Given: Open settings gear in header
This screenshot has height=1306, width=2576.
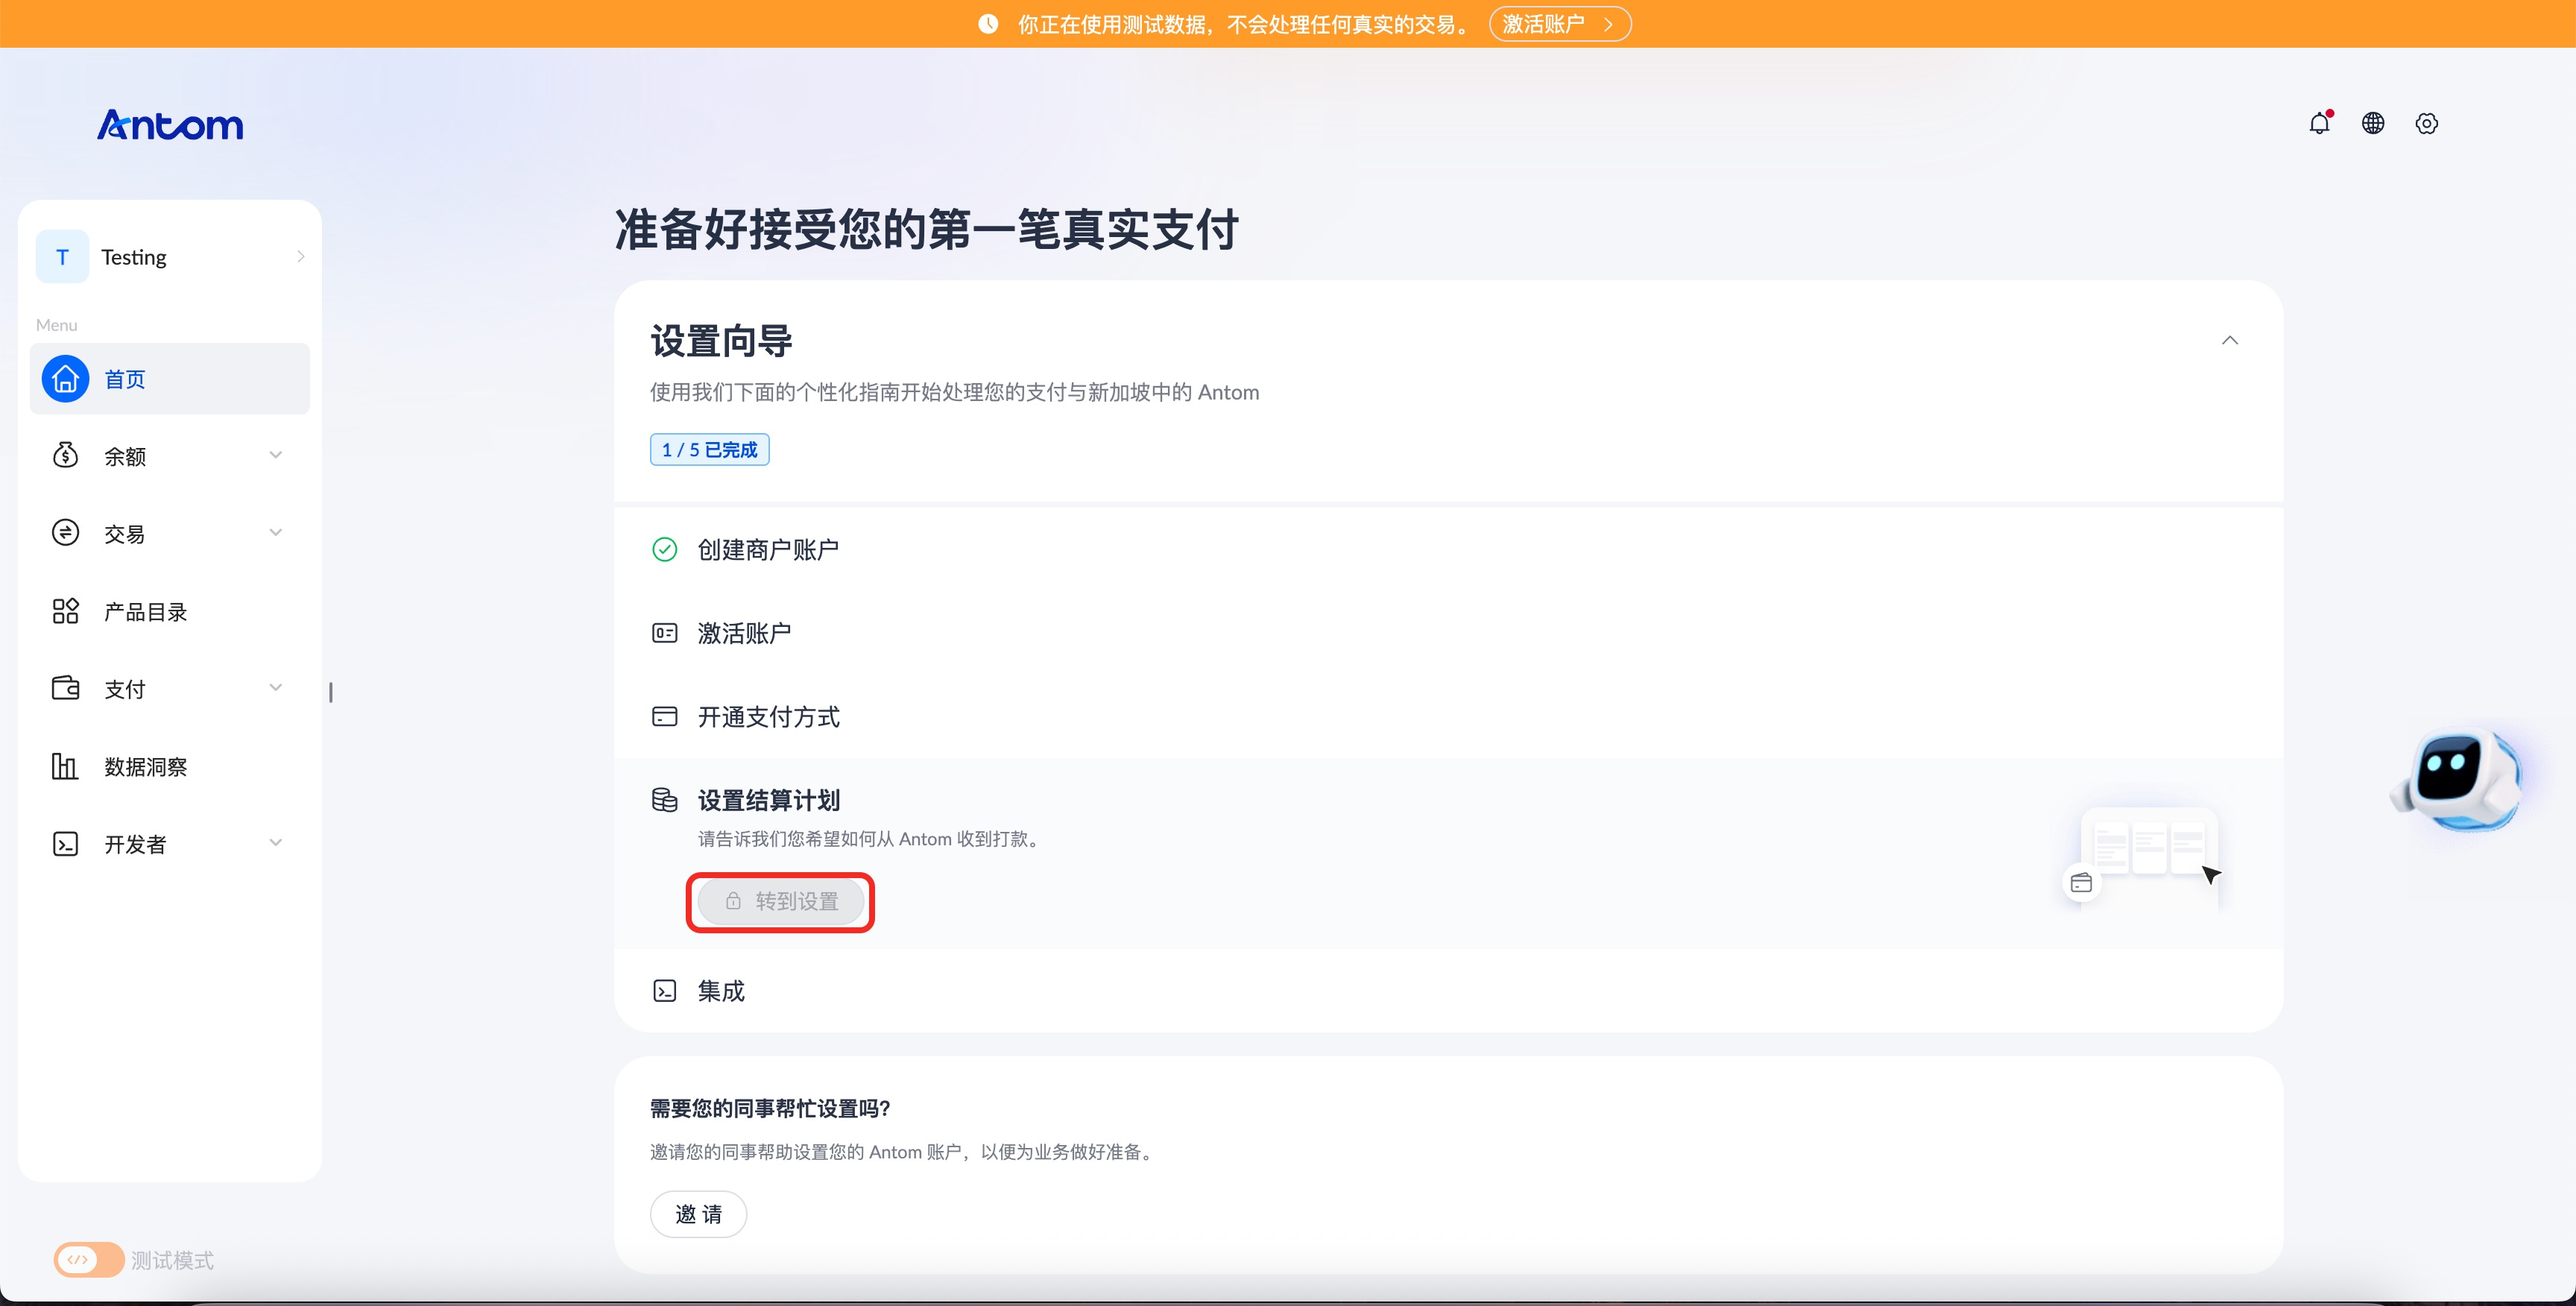Looking at the screenshot, I should [2427, 123].
